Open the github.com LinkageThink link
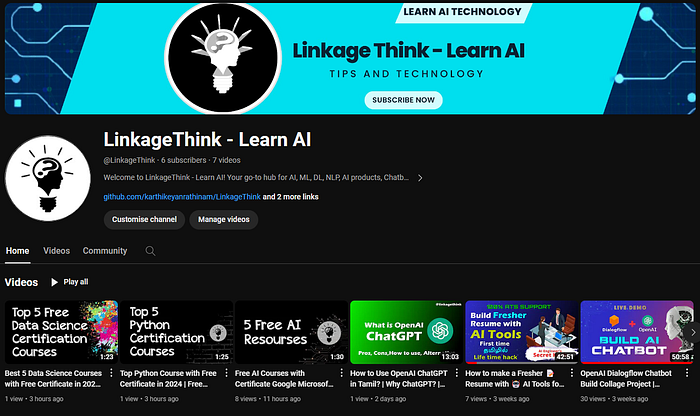This screenshot has width=700, height=416. pyautogui.click(x=182, y=197)
